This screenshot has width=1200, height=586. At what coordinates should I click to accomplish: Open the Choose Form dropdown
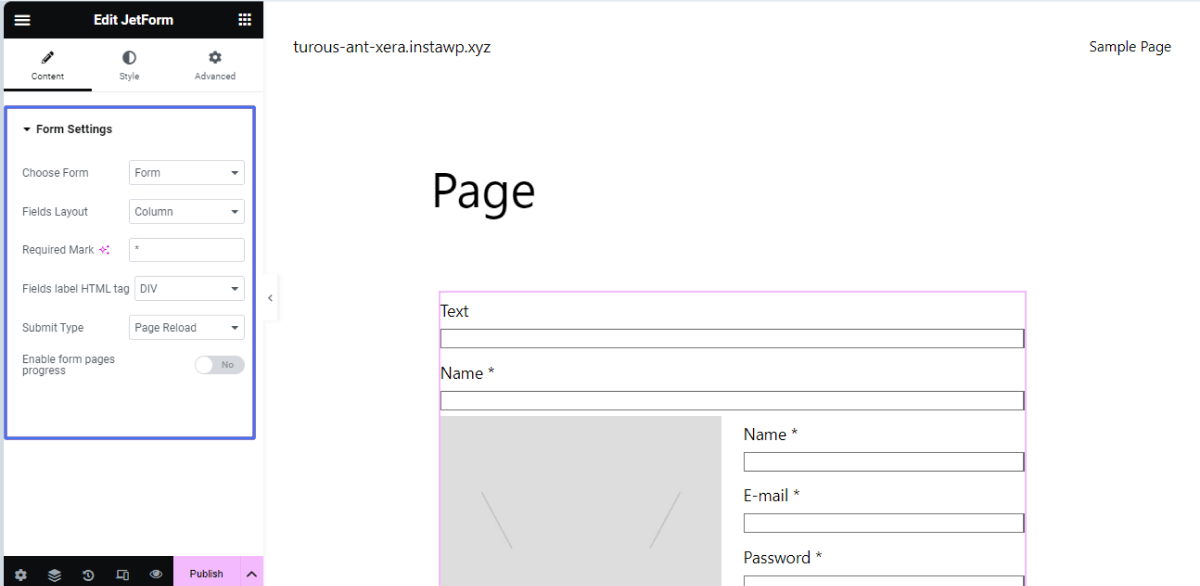[x=186, y=172]
